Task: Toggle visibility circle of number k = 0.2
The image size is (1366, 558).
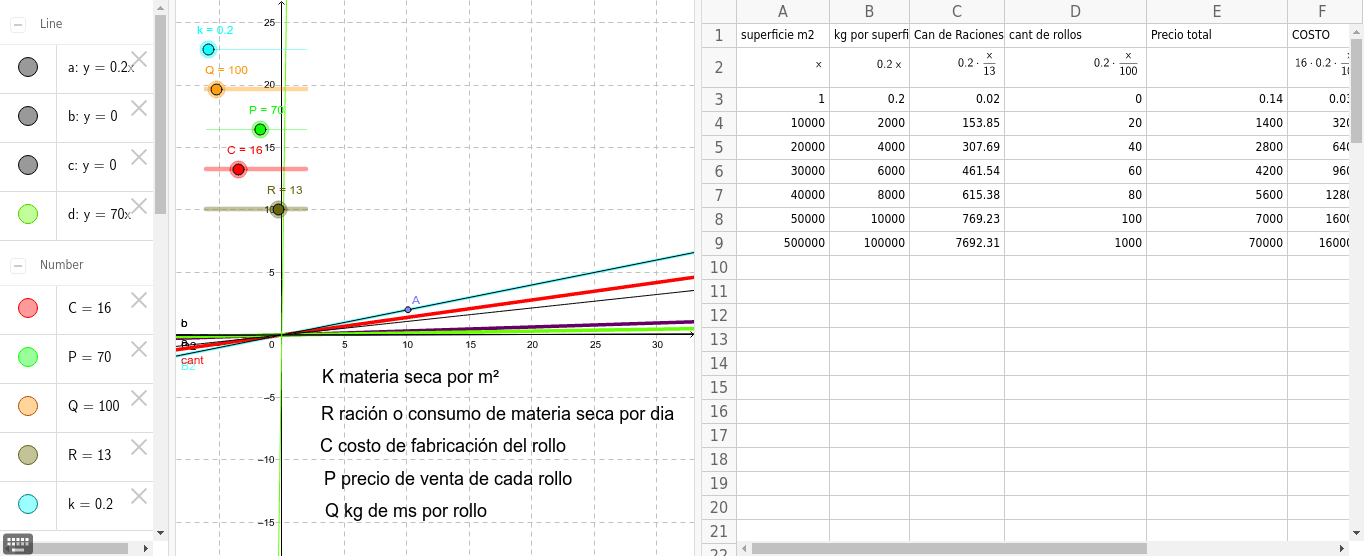Action: tap(28, 504)
